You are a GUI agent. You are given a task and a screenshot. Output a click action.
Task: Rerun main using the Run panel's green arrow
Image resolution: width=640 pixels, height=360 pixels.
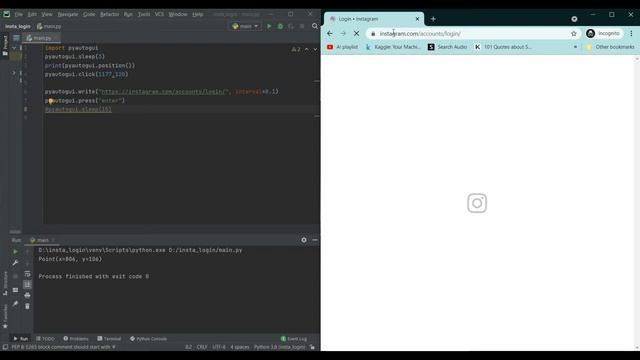[15, 252]
